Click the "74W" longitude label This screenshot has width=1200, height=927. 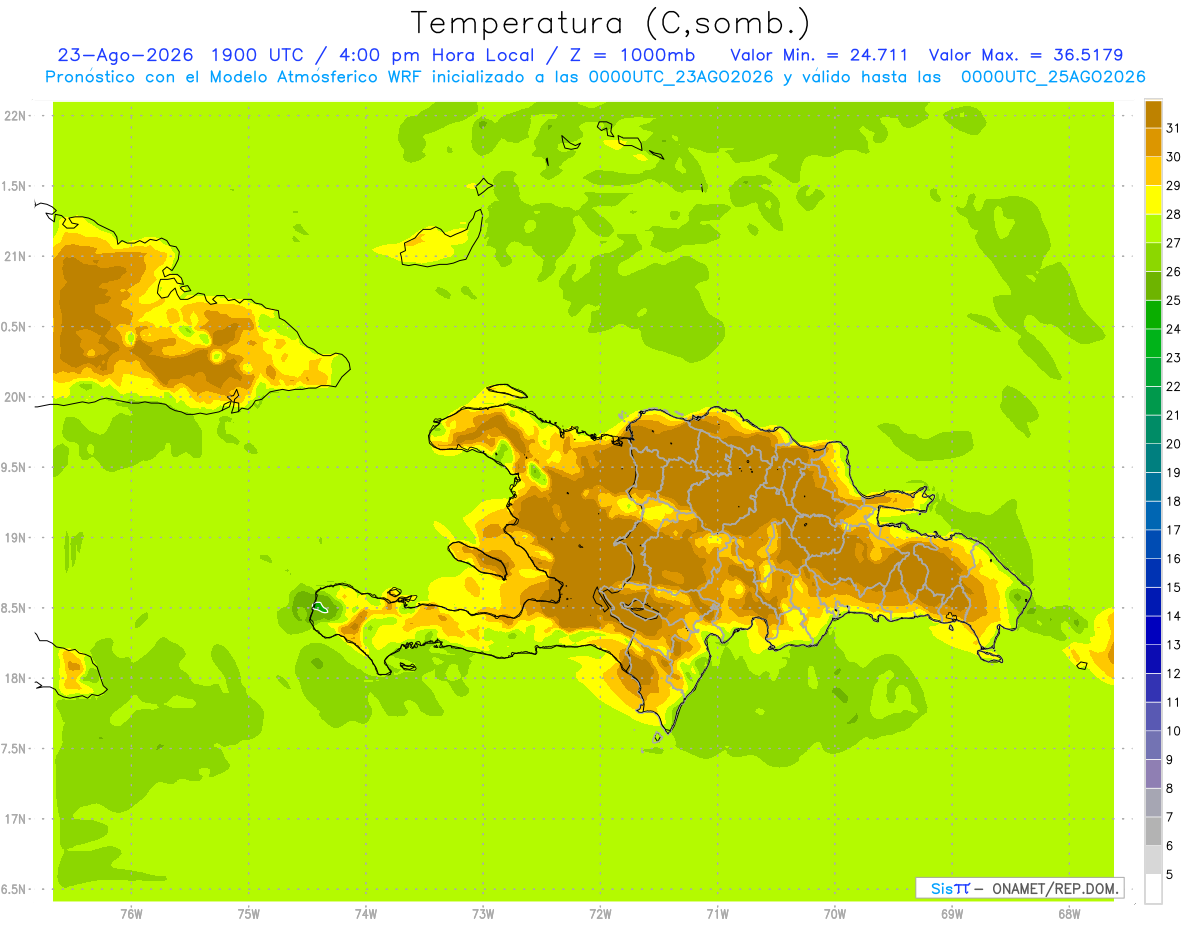(365, 914)
